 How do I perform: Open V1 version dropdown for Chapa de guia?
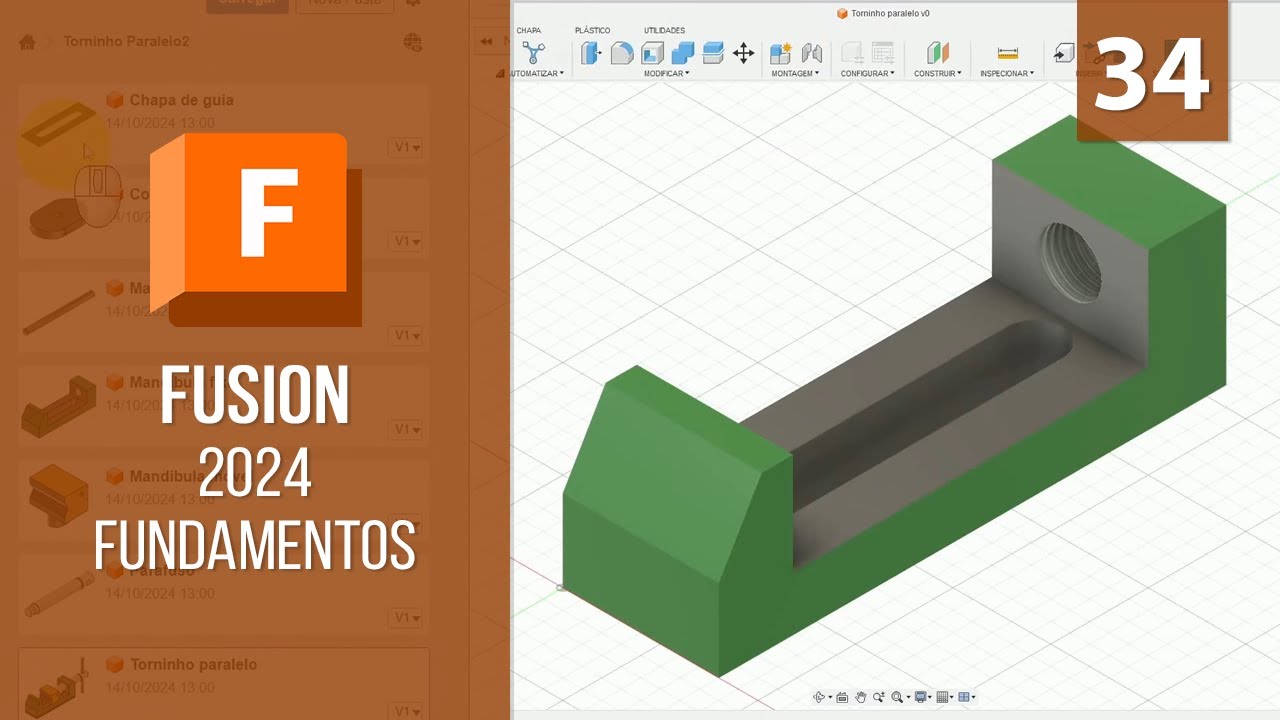(x=406, y=147)
